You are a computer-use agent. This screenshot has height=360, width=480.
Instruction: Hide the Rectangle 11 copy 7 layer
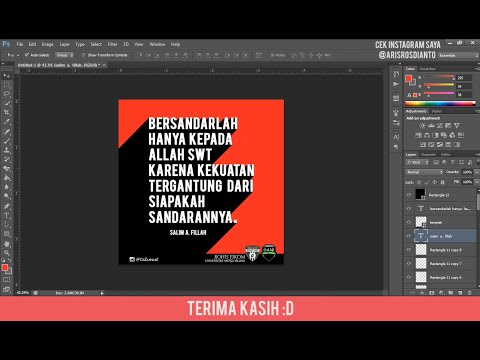click(409, 263)
